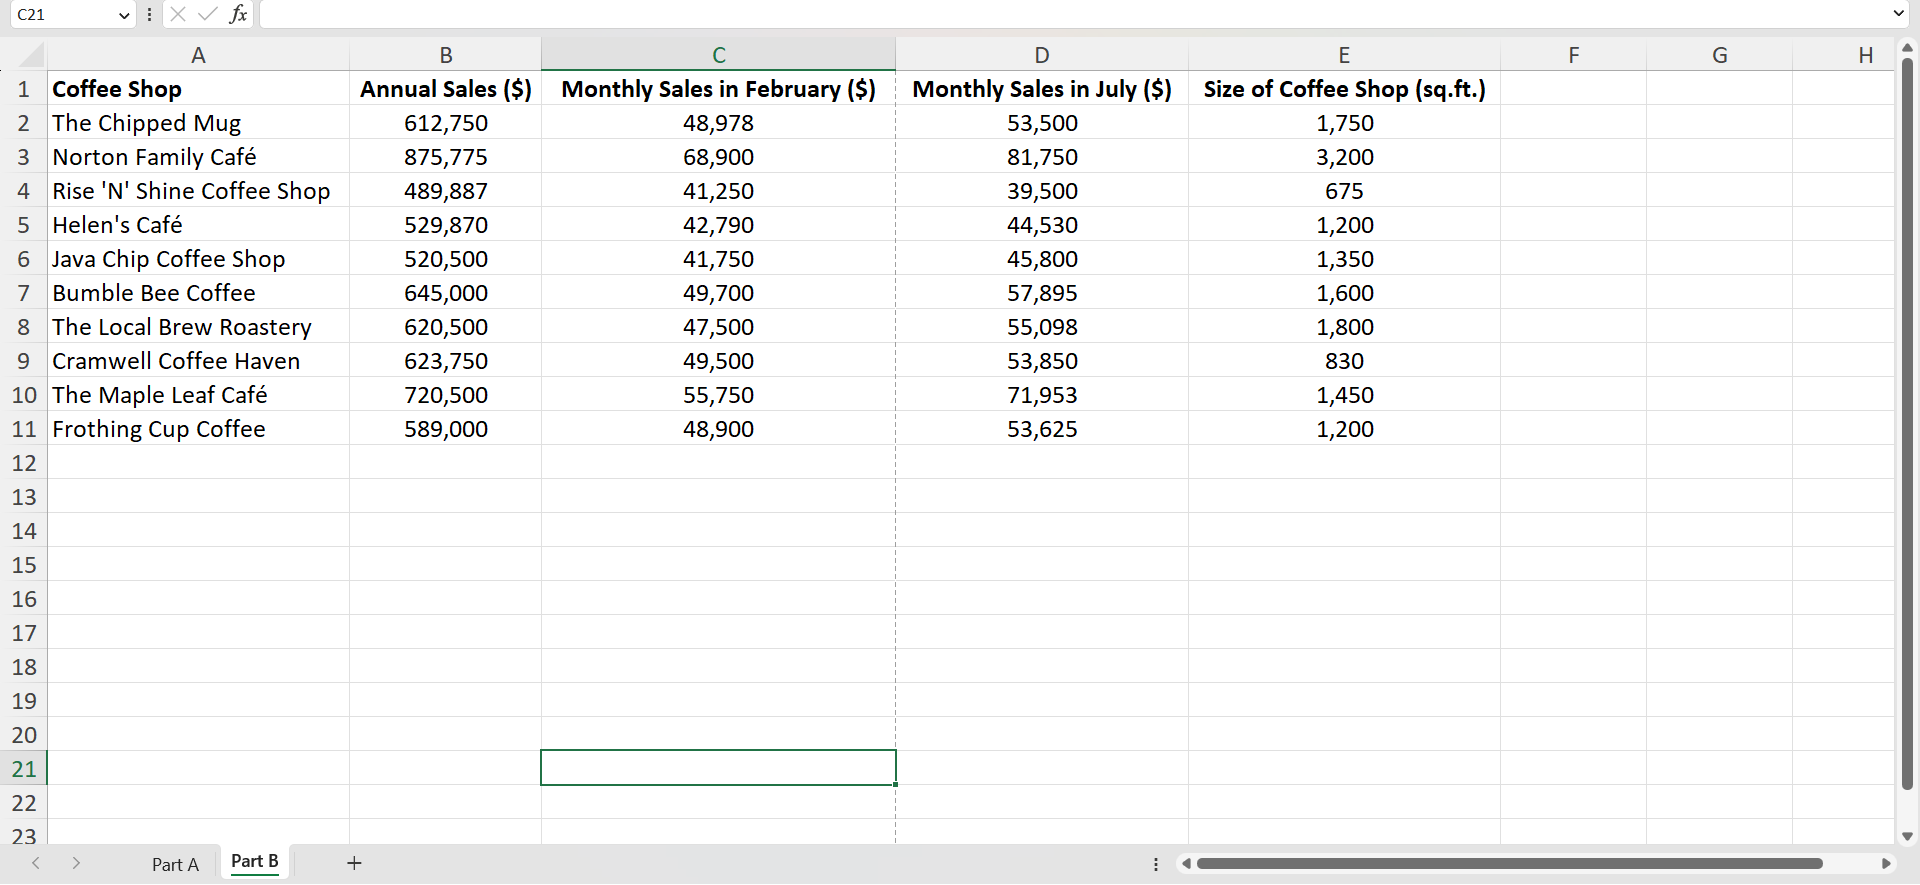1920x885 pixels.
Task: Click inside the formula bar input
Action: click(x=1075, y=14)
